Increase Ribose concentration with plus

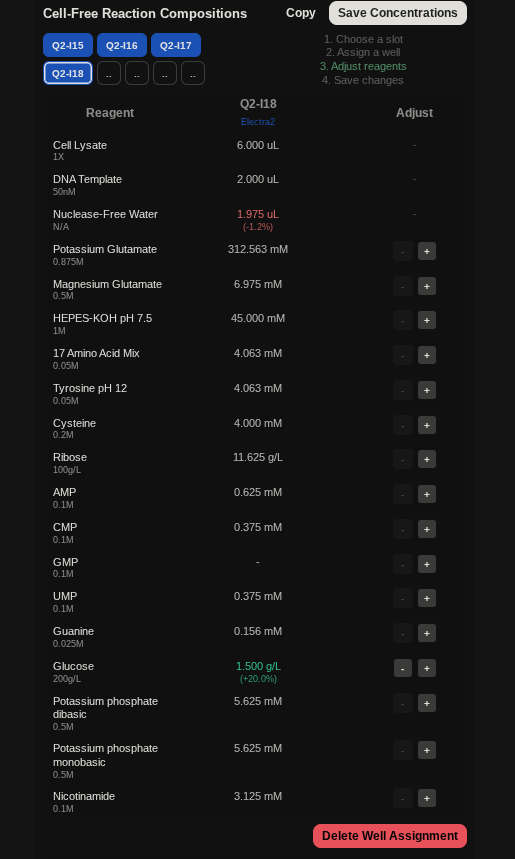tap(427, 459)
